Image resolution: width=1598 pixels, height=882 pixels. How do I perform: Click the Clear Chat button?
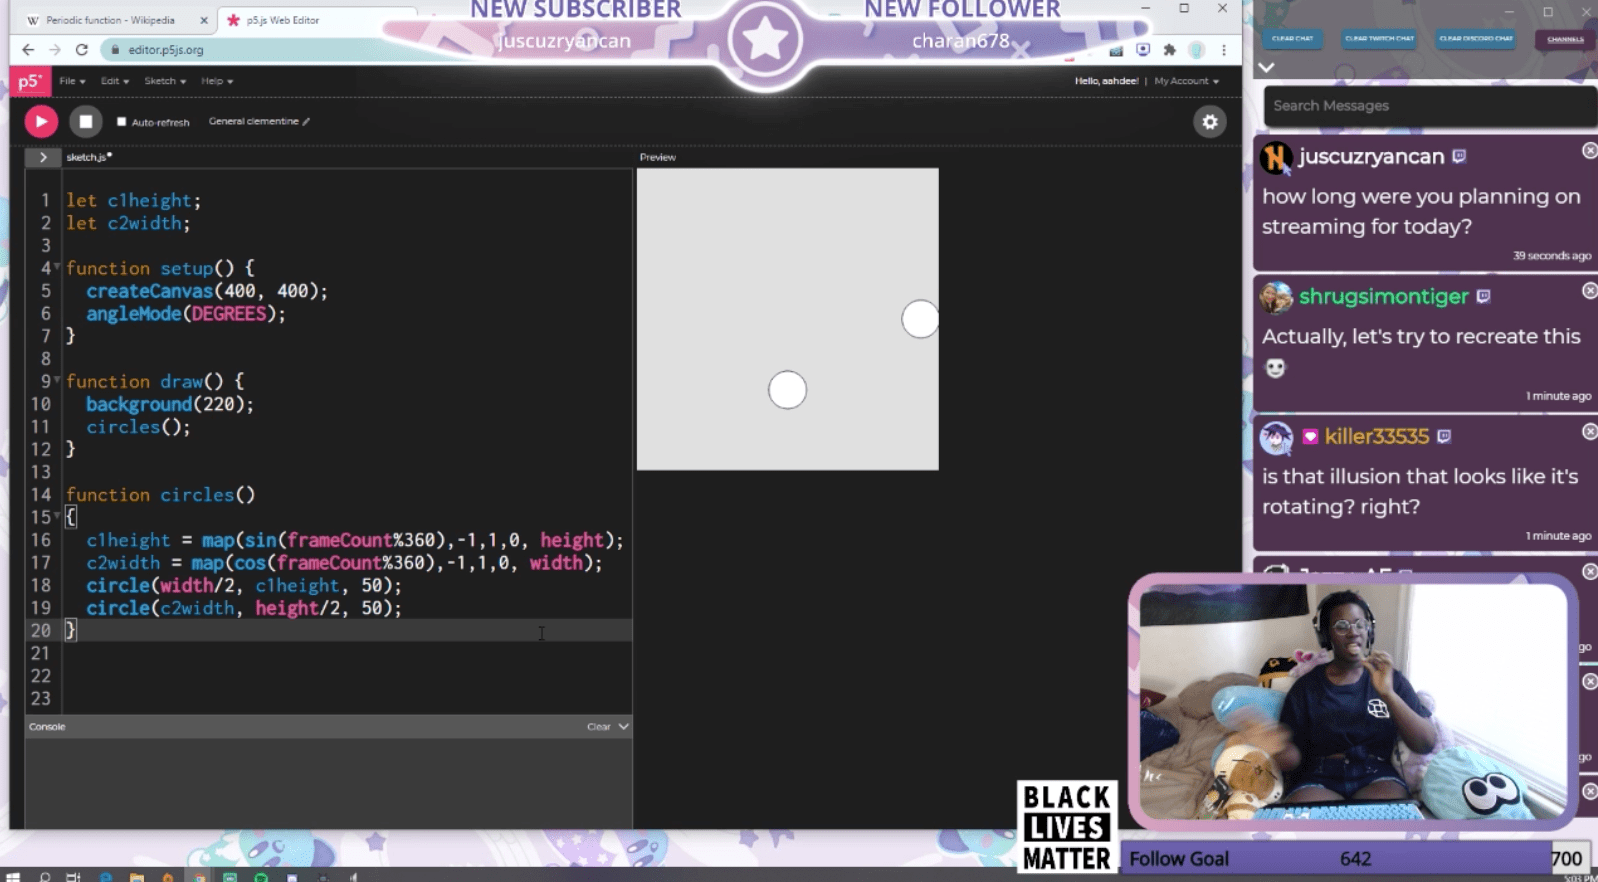pyautogui.click(x=1292, y=39)
